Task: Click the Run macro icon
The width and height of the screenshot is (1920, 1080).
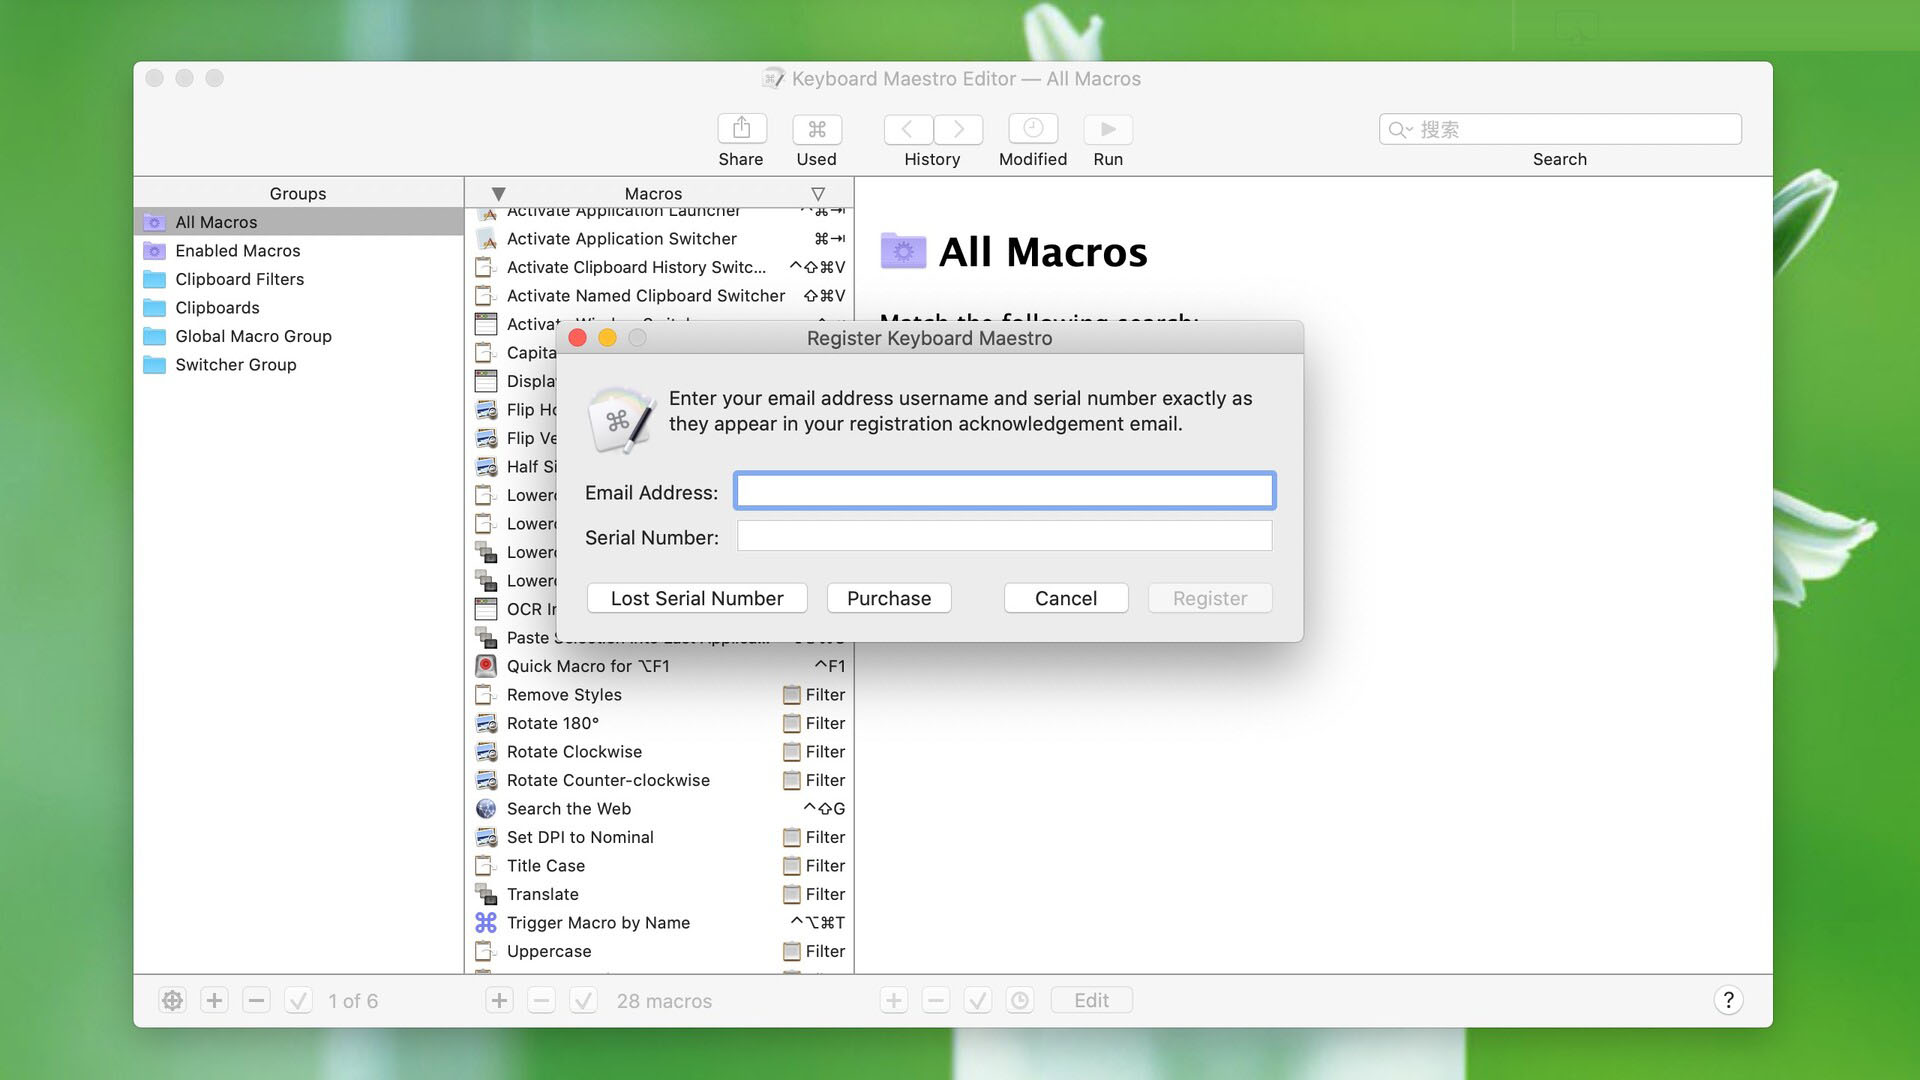Action: pyautogui.click(x=1108, y=128)
